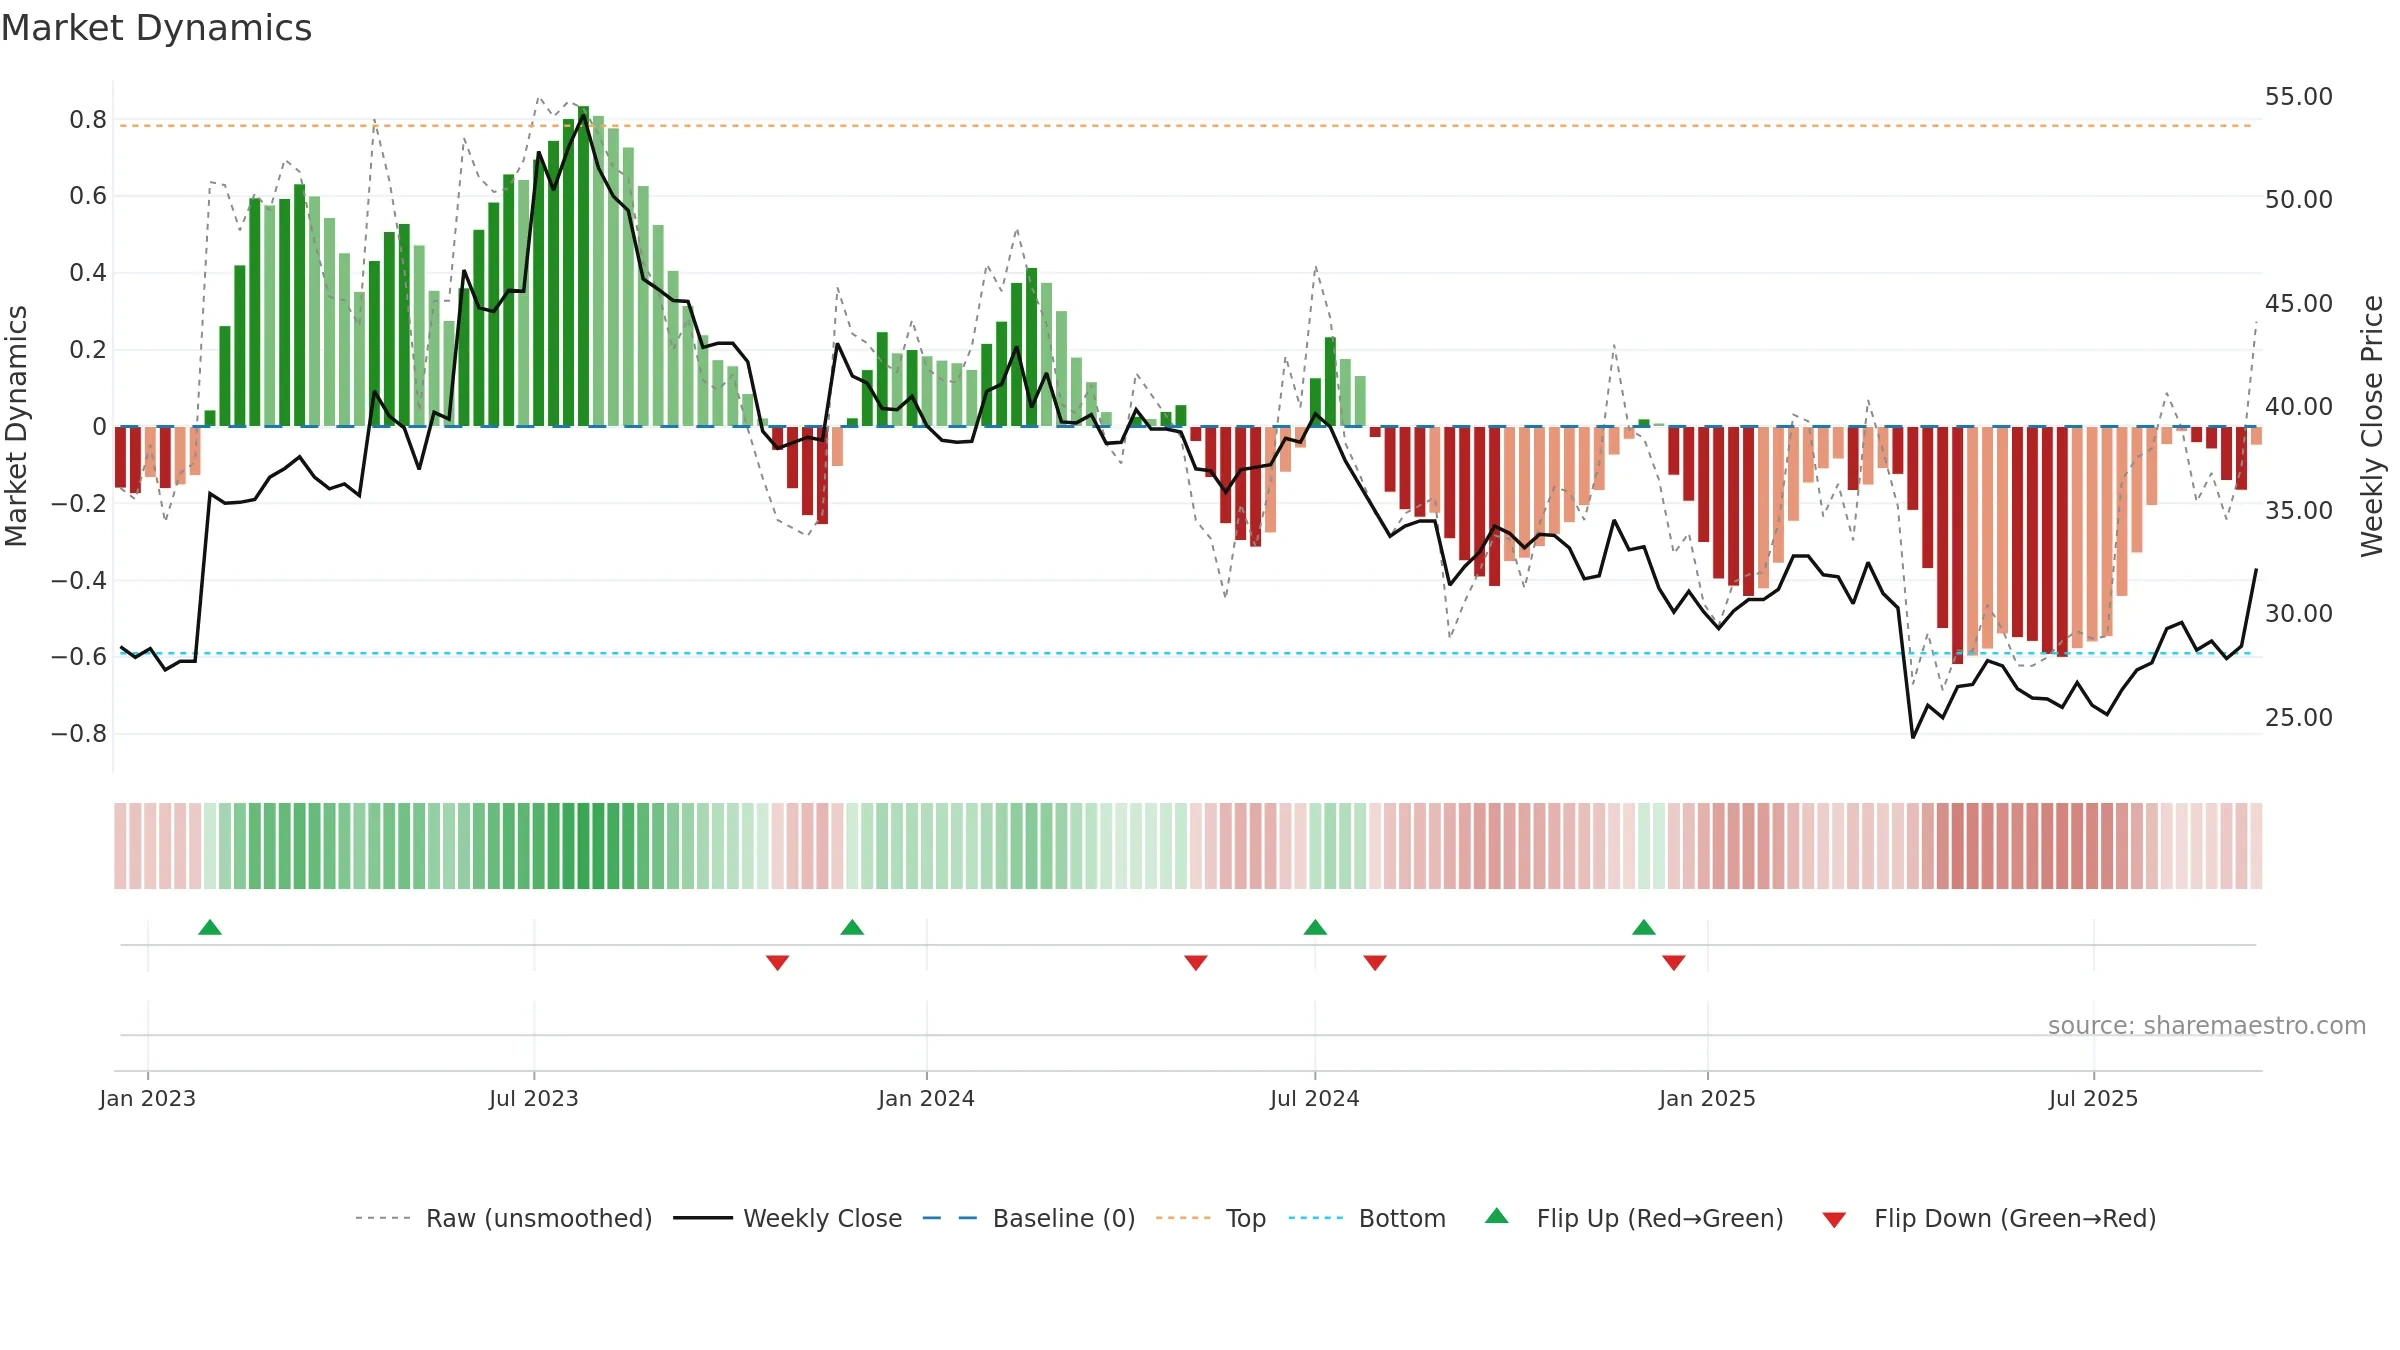Click the Baseline (0) legend entry

1028,1218
